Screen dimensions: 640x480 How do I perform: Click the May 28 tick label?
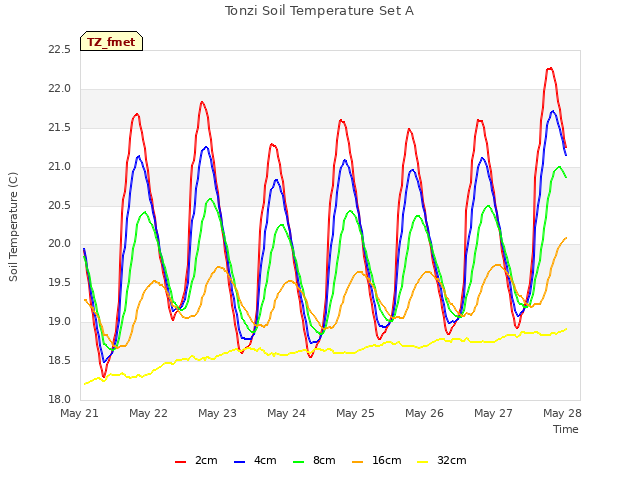tap(562, 413)
